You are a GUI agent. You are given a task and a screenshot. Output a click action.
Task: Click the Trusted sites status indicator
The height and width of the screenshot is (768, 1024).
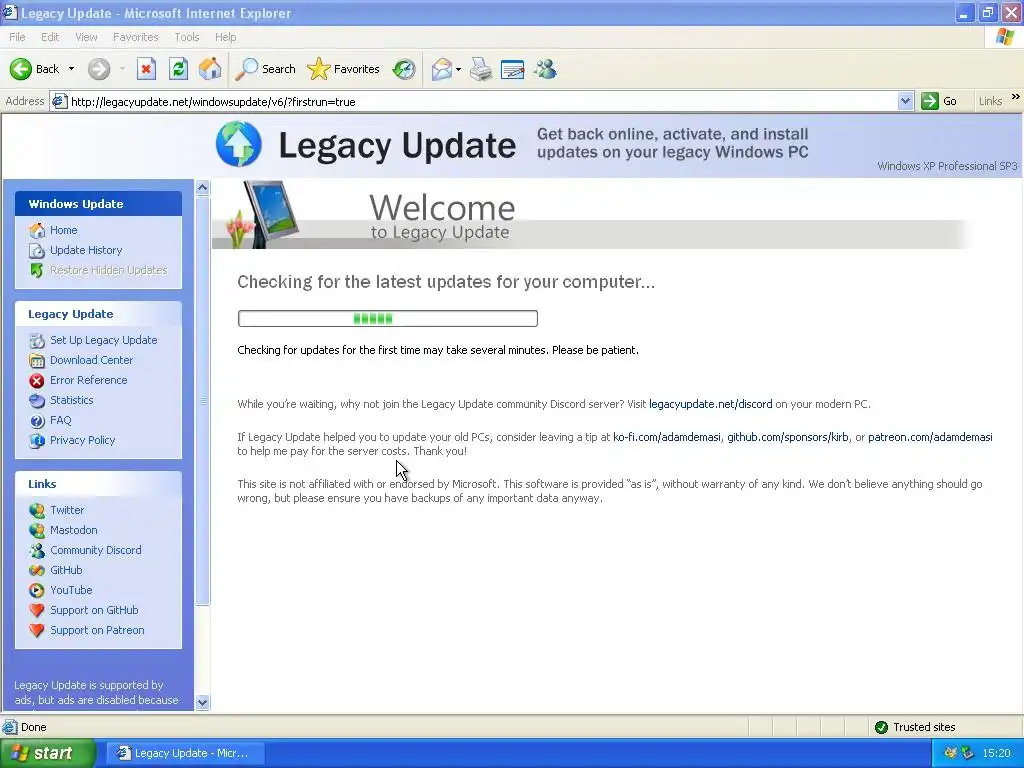point(915,727)
